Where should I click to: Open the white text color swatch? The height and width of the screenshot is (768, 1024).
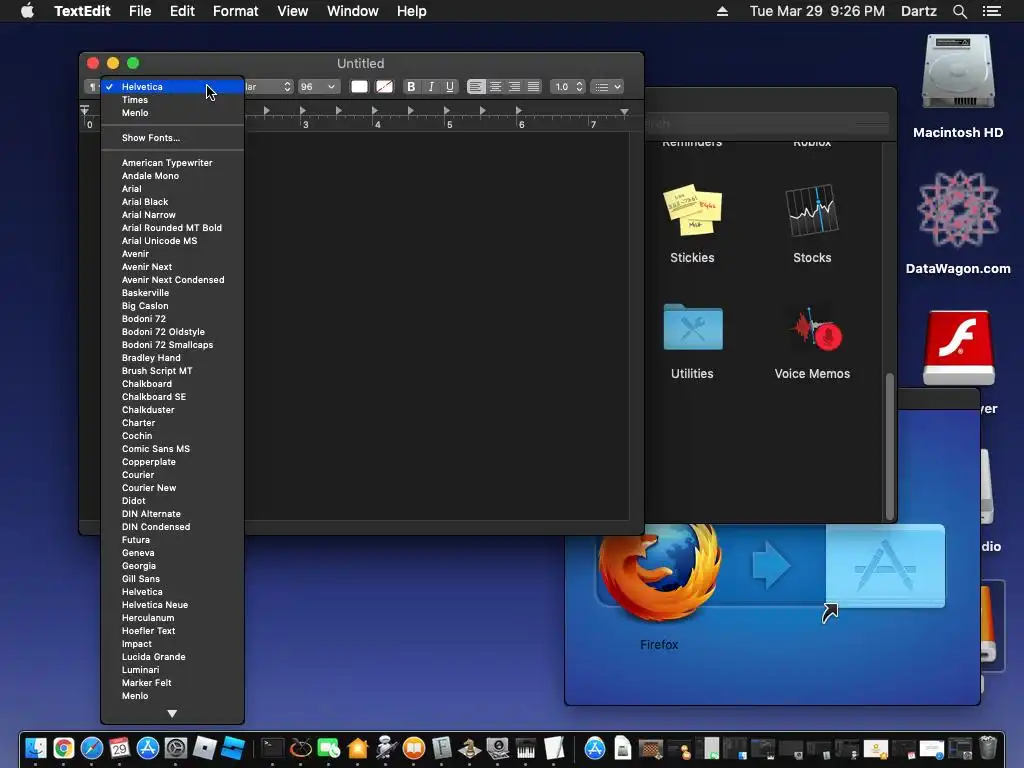359,86
